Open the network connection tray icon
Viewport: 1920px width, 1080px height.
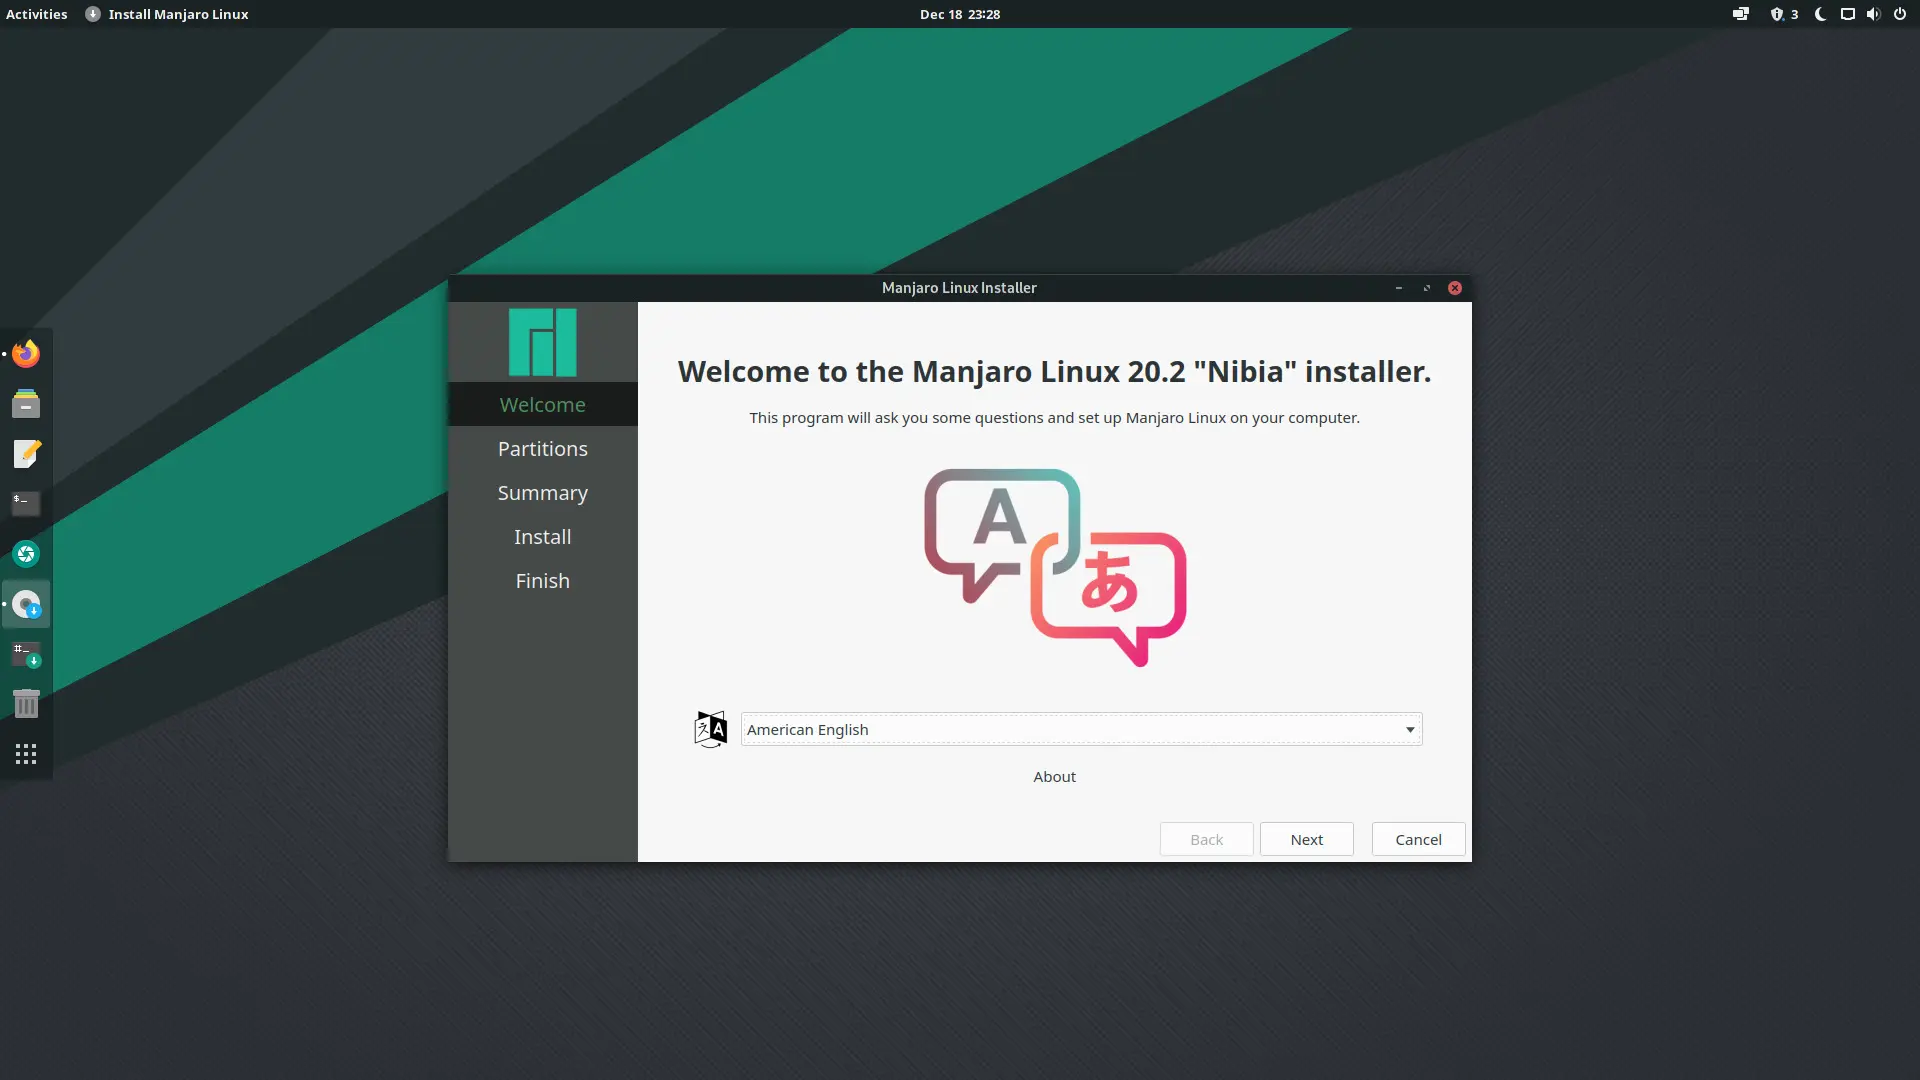click(1741, 14)
